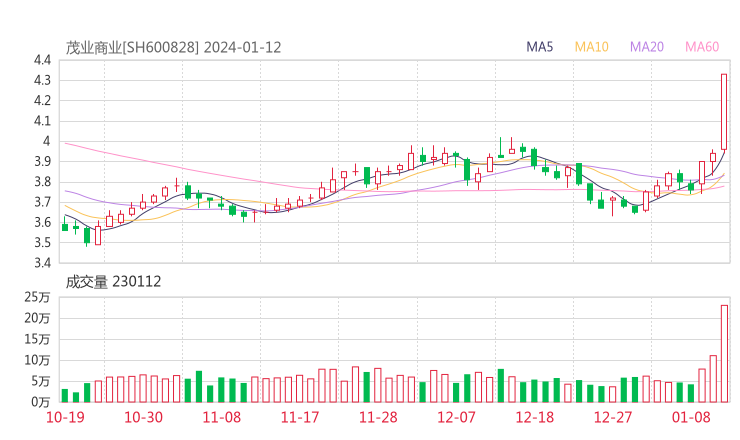Click the 12-07 date label
The width and height of the screenshot is (740, 440).
point(456,417)
